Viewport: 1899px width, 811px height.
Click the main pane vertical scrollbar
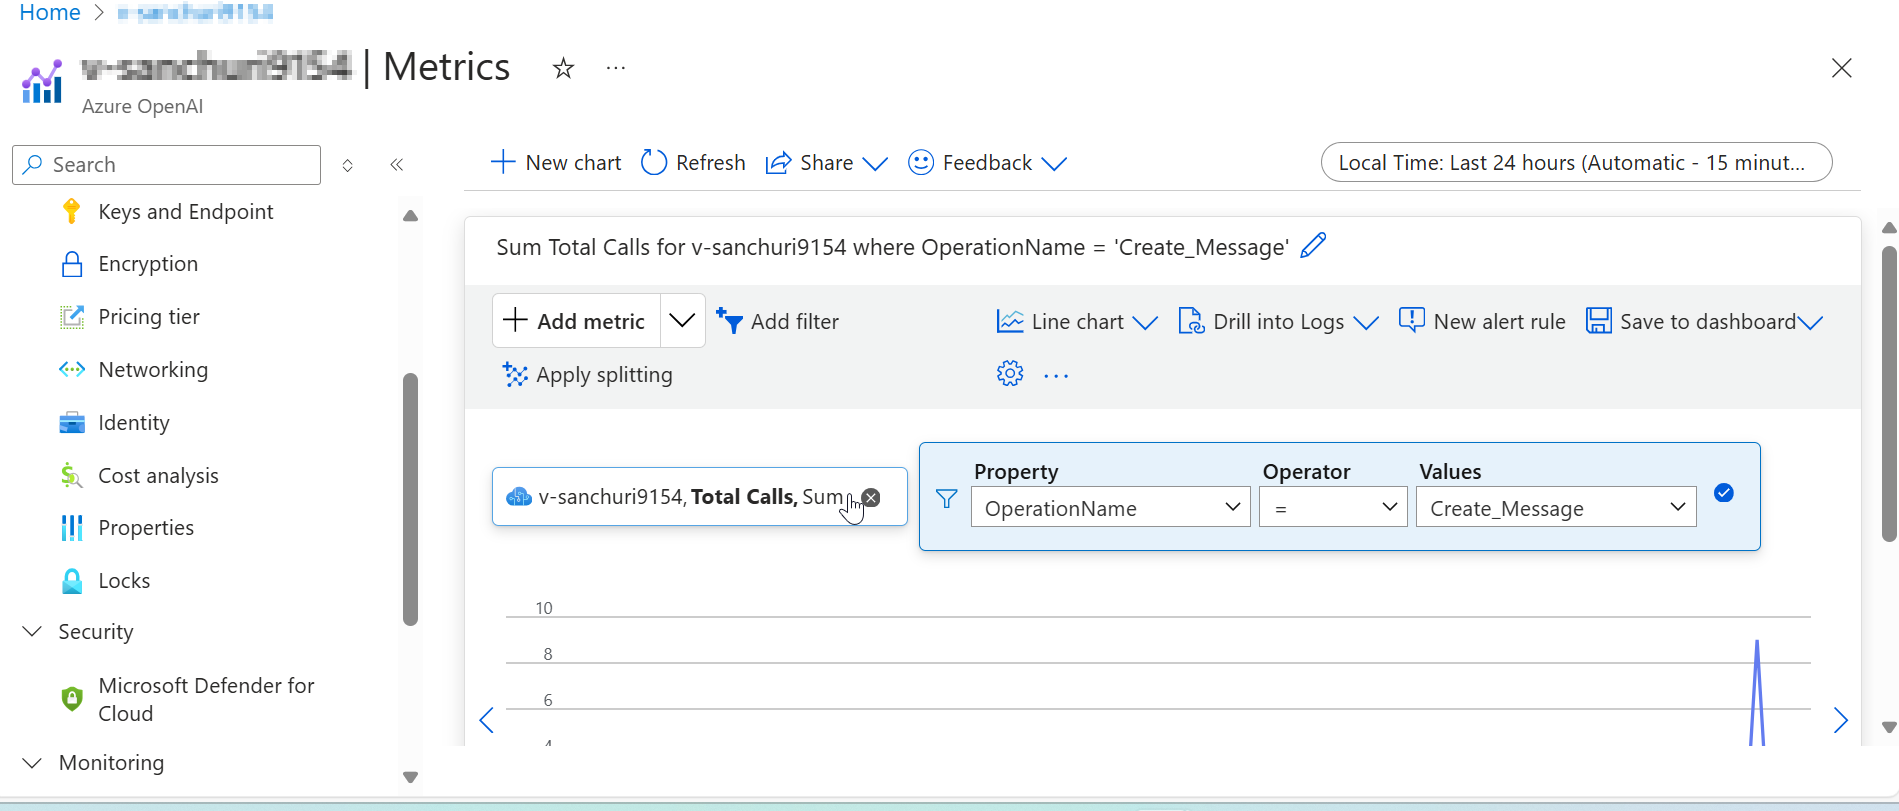(x=1889, y=394)
